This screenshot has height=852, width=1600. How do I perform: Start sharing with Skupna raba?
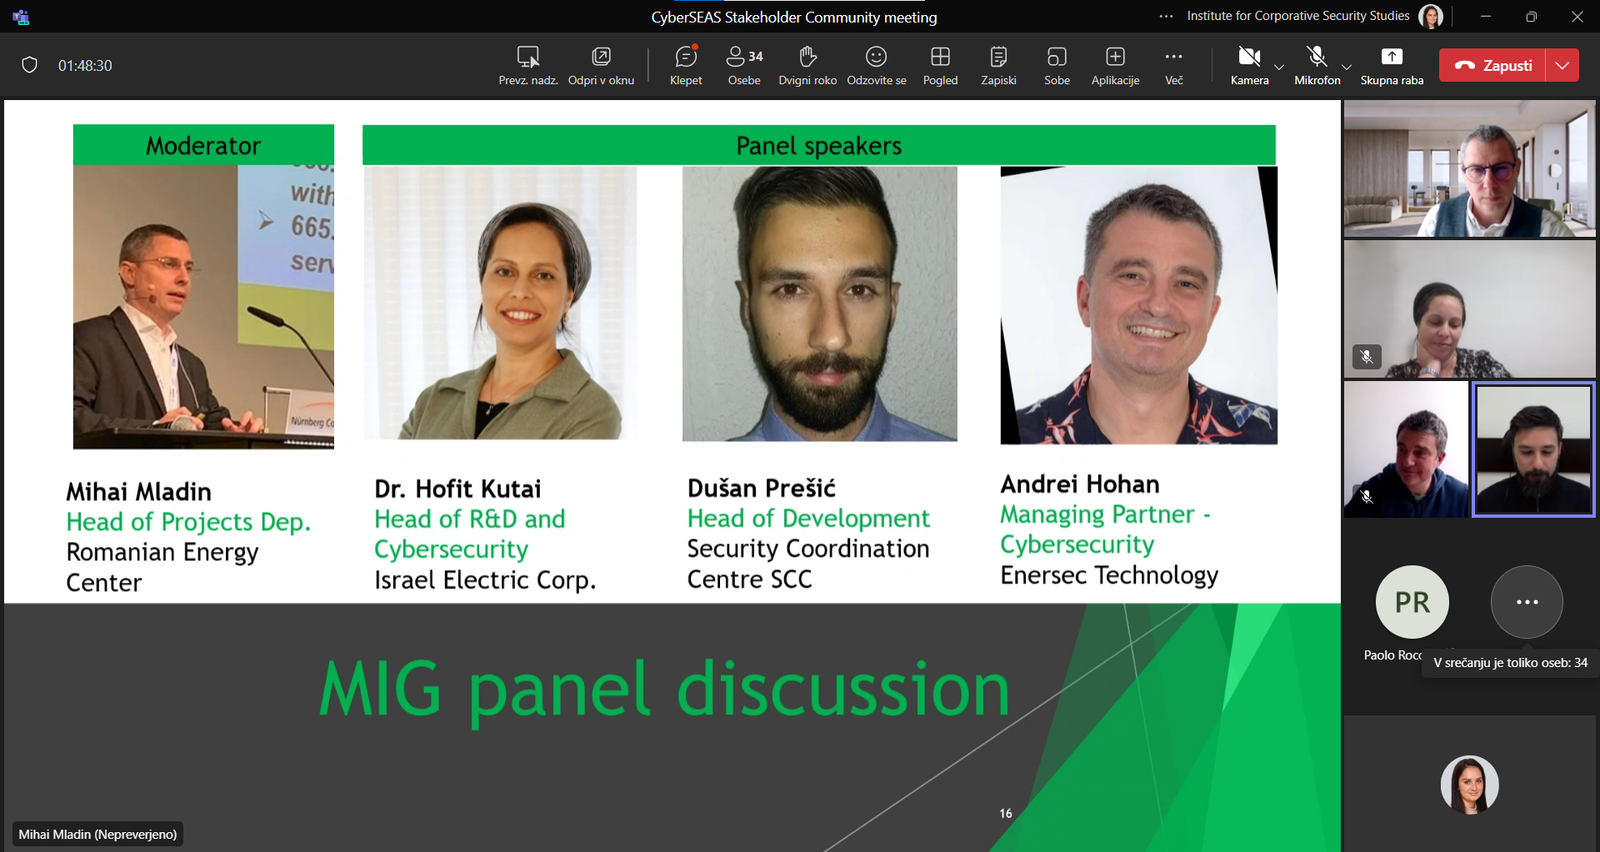point(1392,65)
